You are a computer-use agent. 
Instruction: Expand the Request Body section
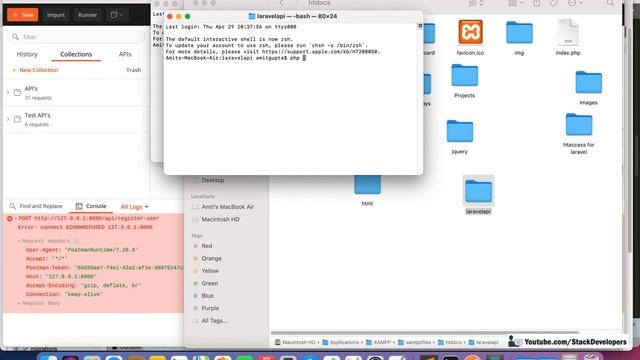click(x=40, y=303)
